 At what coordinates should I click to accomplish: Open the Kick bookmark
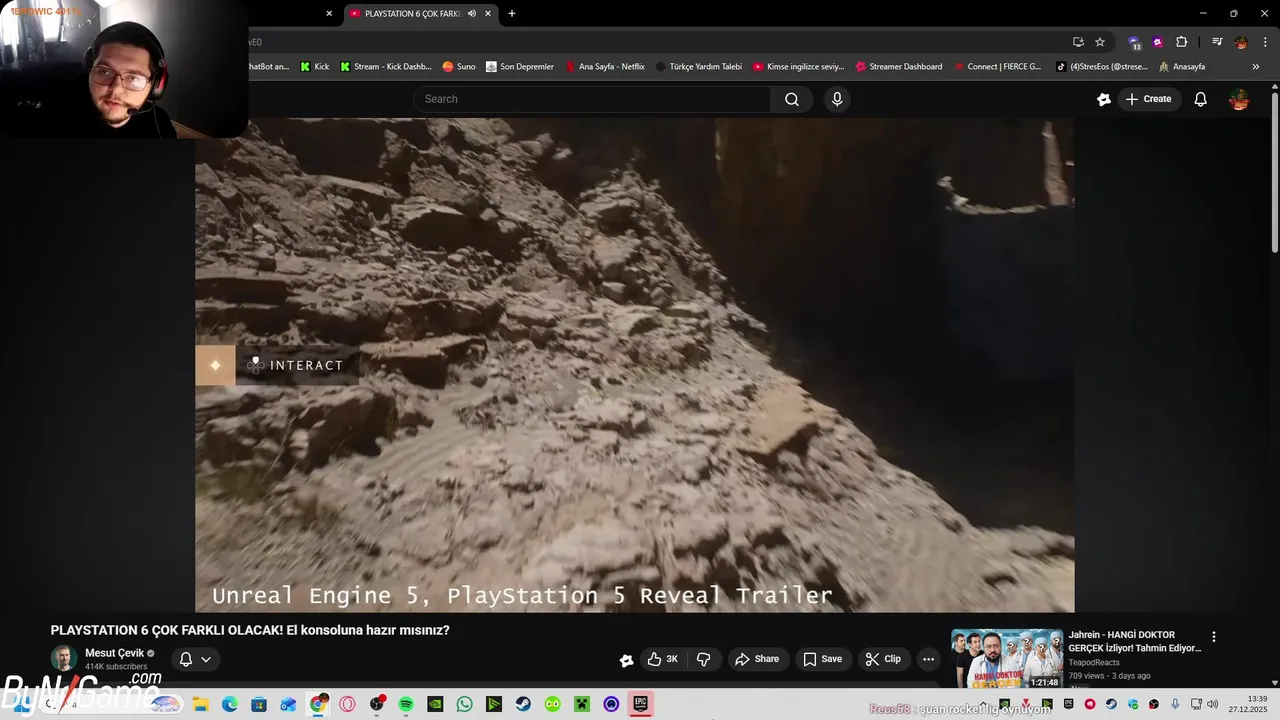pyautogui.click(x=315, y=67)
